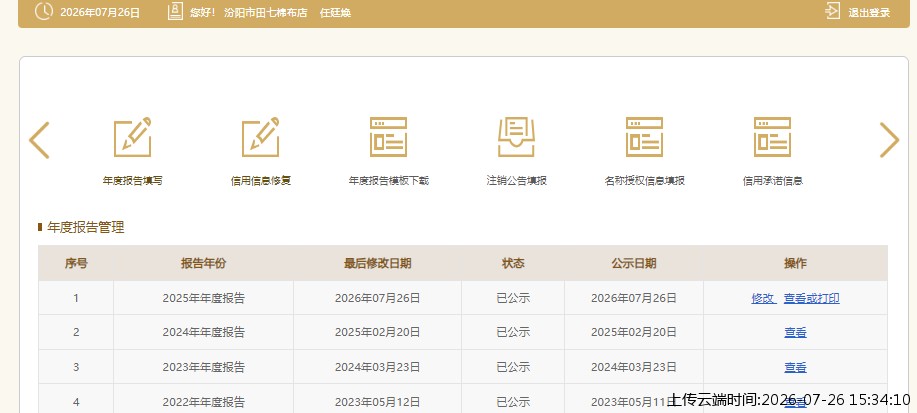Show previous items with left chevron
The width and height of the screenshot is (917, 413).
pyautogui.click(x=39, y=140)
